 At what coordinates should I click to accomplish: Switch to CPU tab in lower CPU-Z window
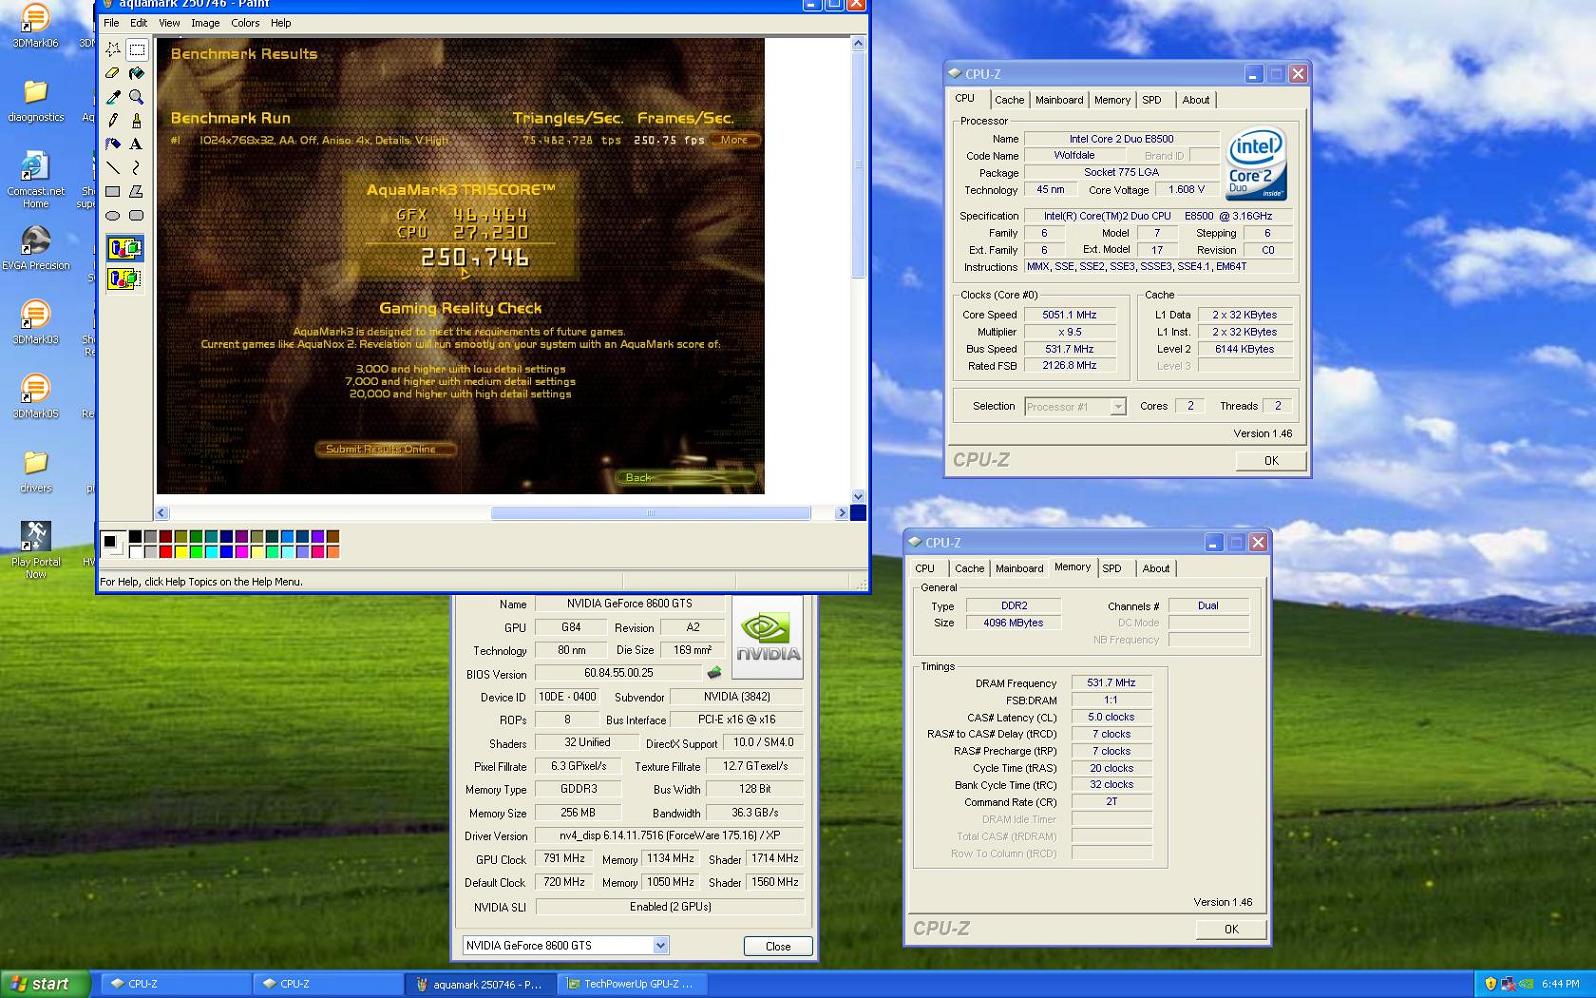(x=925, y=568)
